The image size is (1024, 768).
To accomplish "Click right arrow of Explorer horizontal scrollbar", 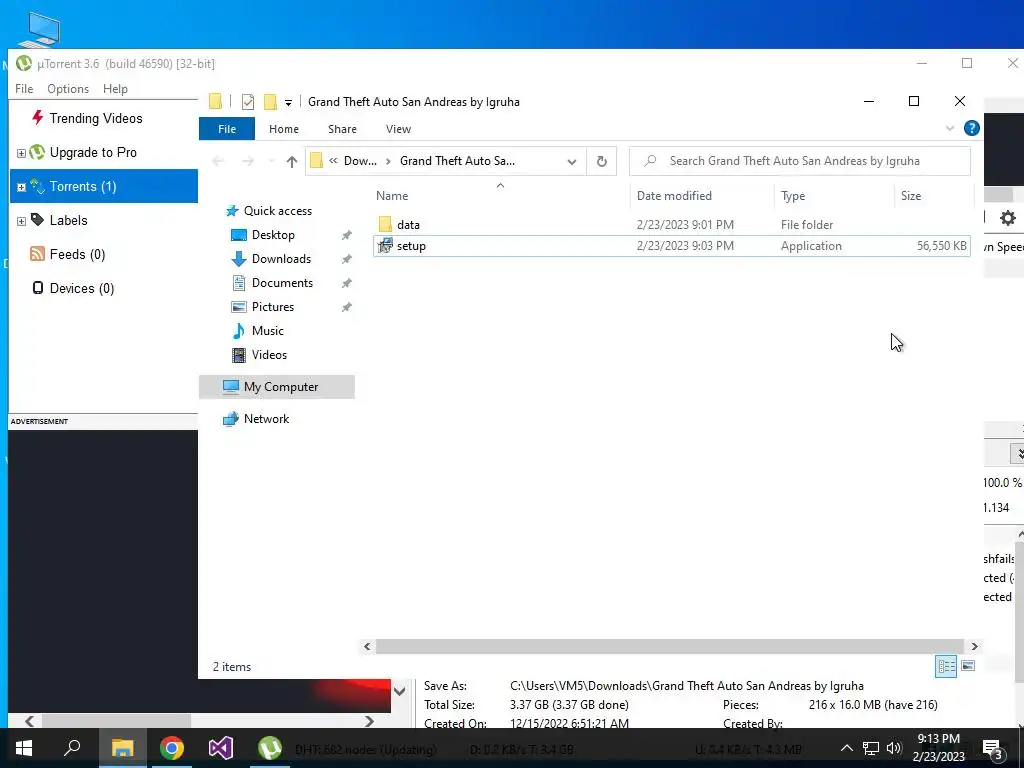I will tap(974, 647).
